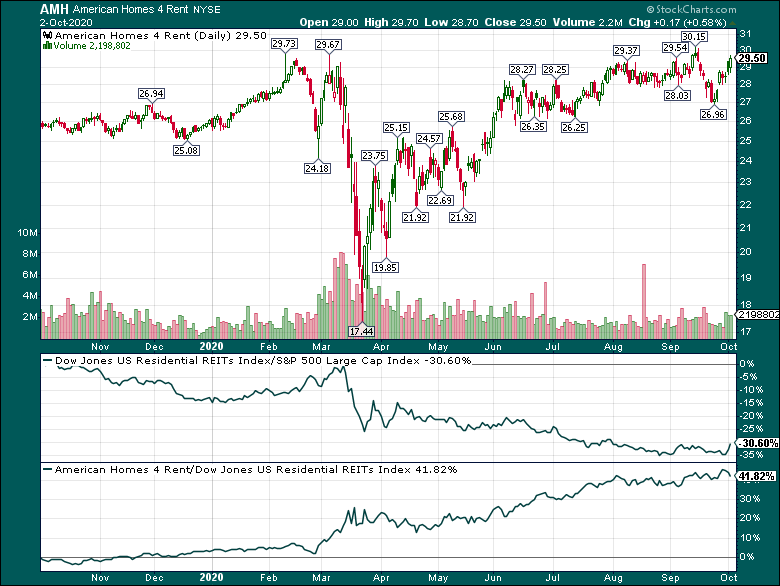Click the 29.54 price label
The image size is (780, 586).
pos(676,48)
